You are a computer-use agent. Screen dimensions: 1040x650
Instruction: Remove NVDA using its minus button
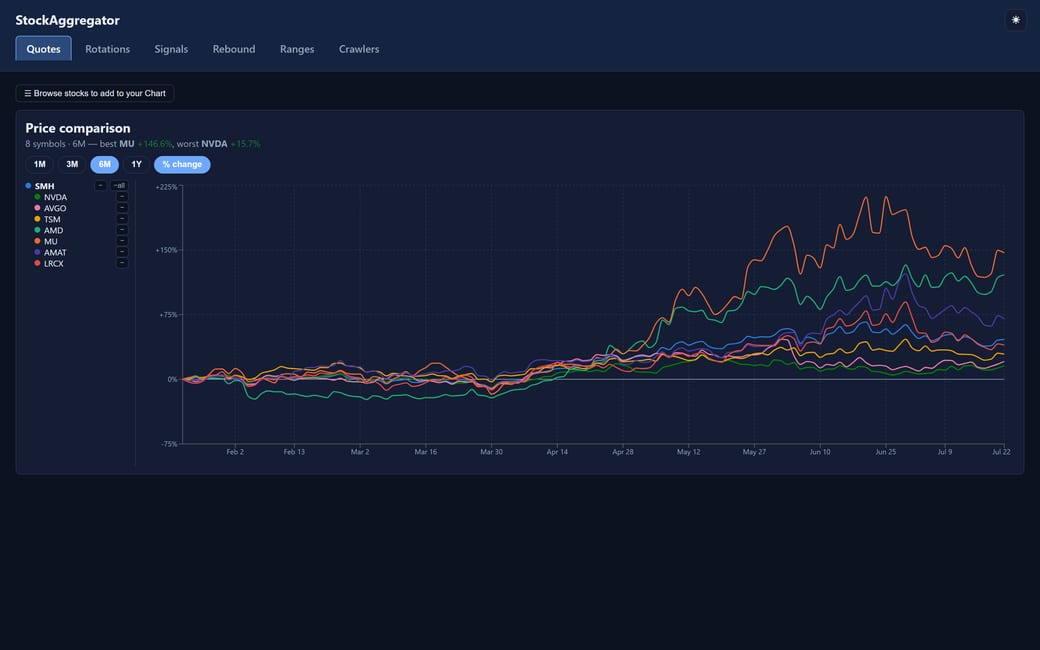point(122,197)
